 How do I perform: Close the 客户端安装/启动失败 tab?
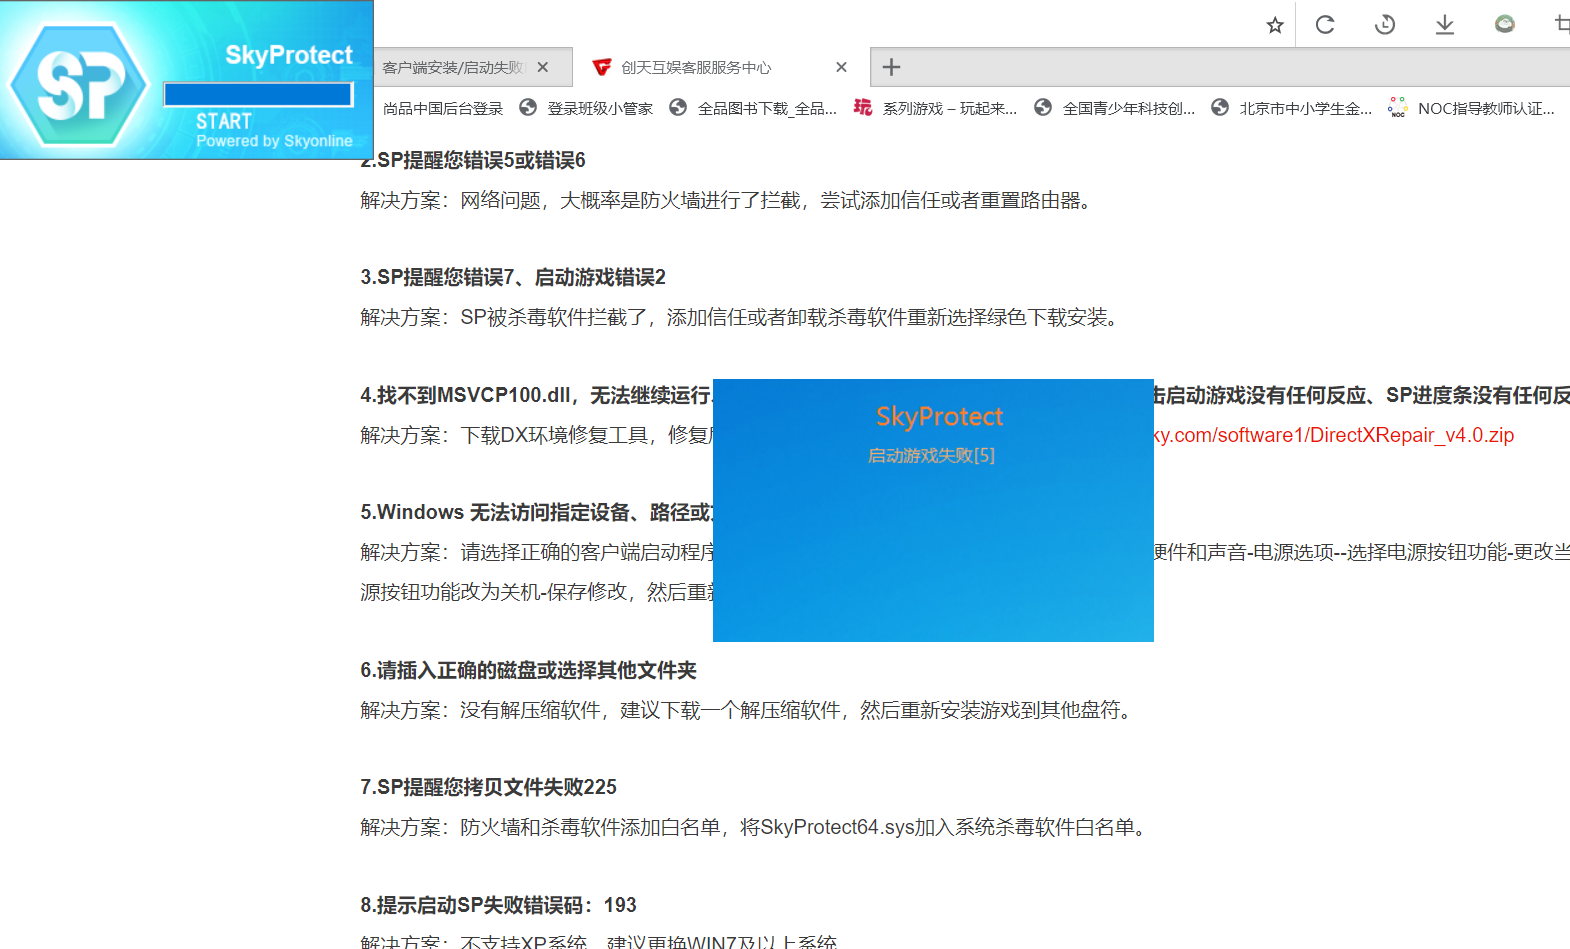tap(543, 67)
